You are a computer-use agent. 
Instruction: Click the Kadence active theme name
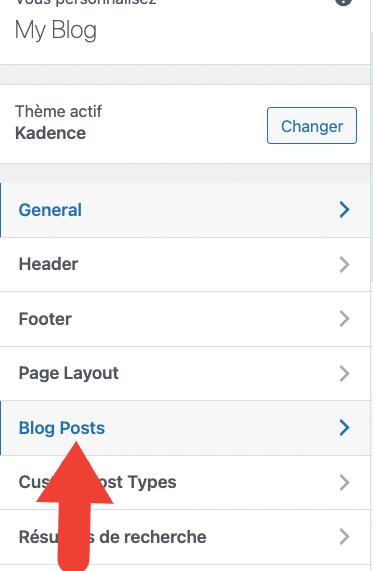(51, 133)
